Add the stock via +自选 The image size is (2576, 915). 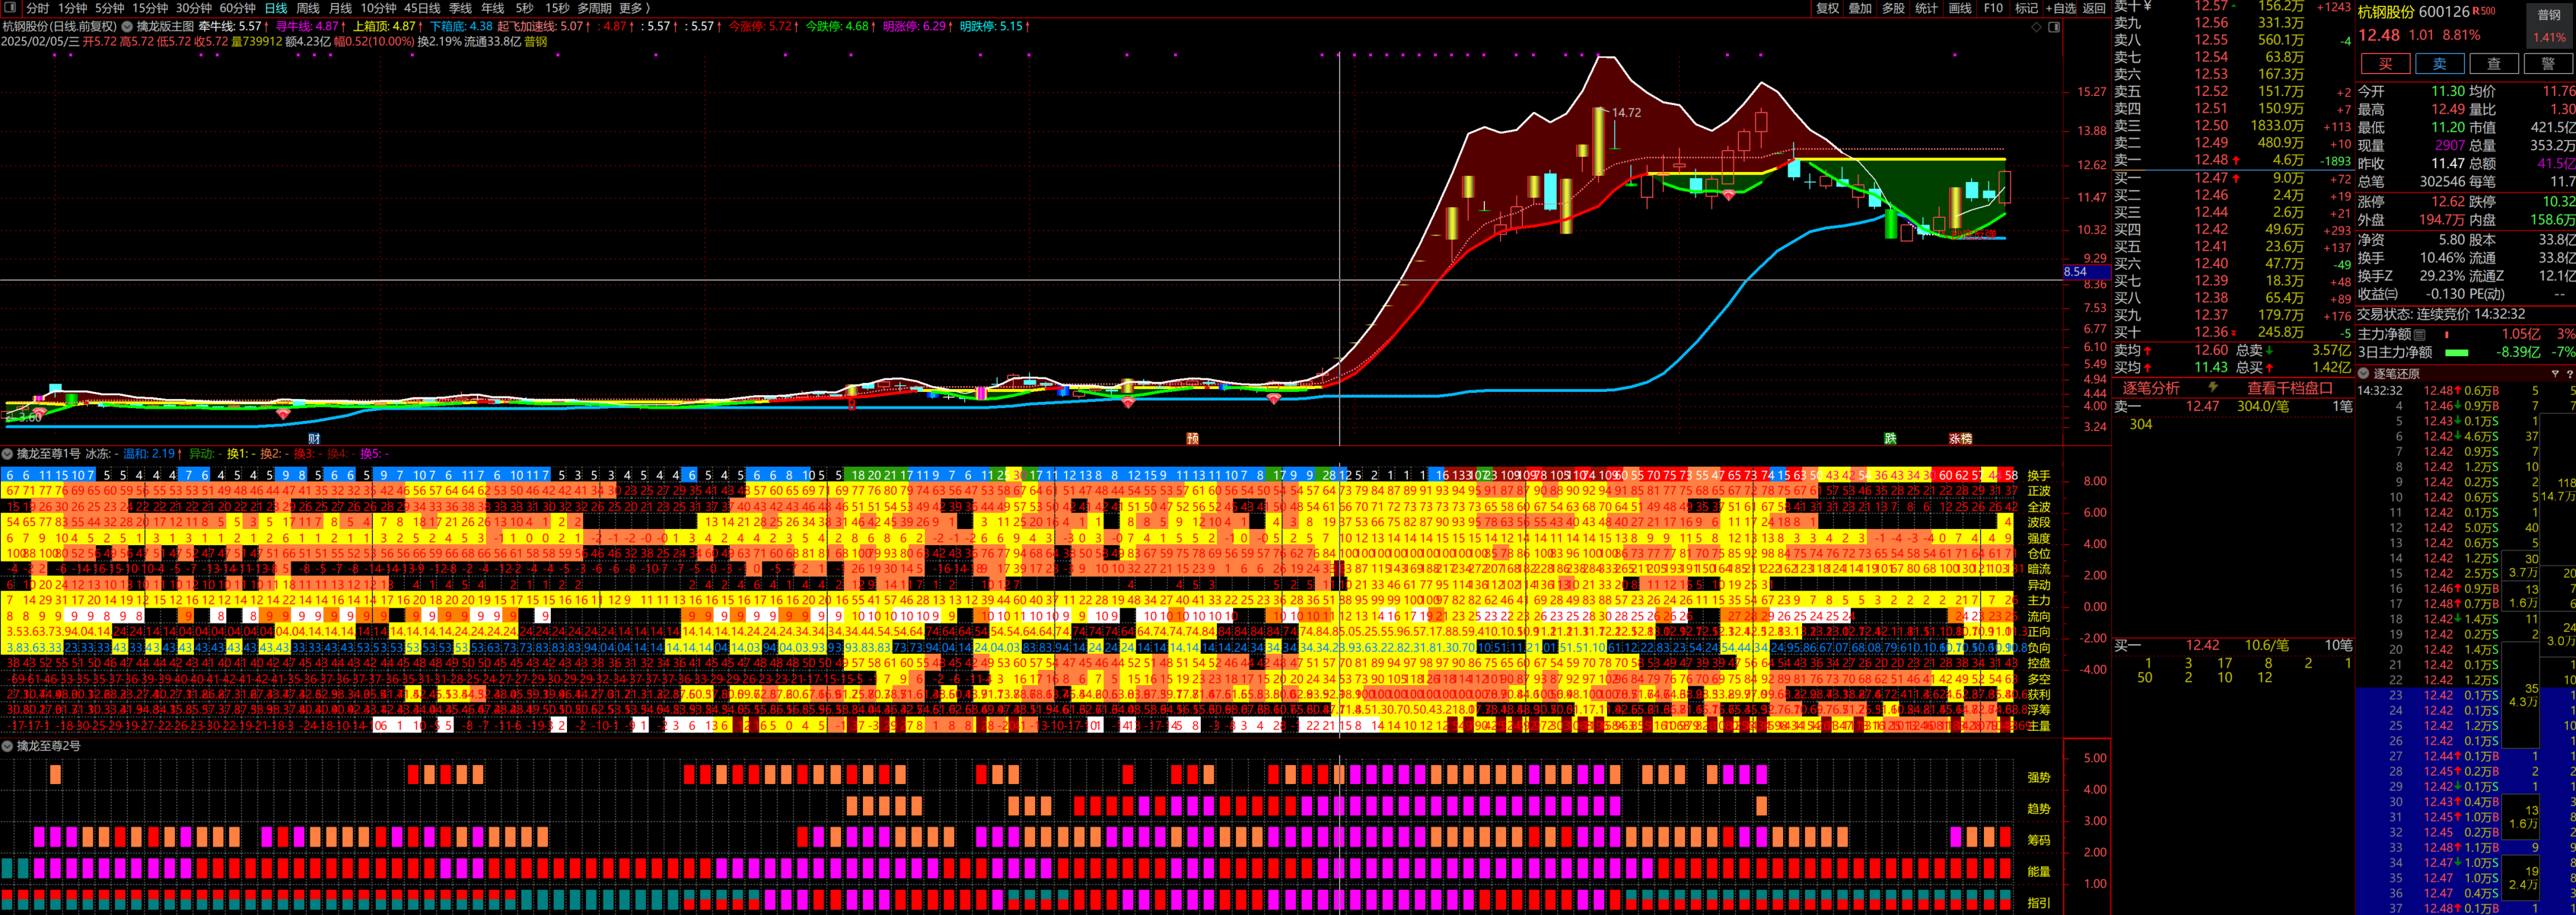[2061, 8]
